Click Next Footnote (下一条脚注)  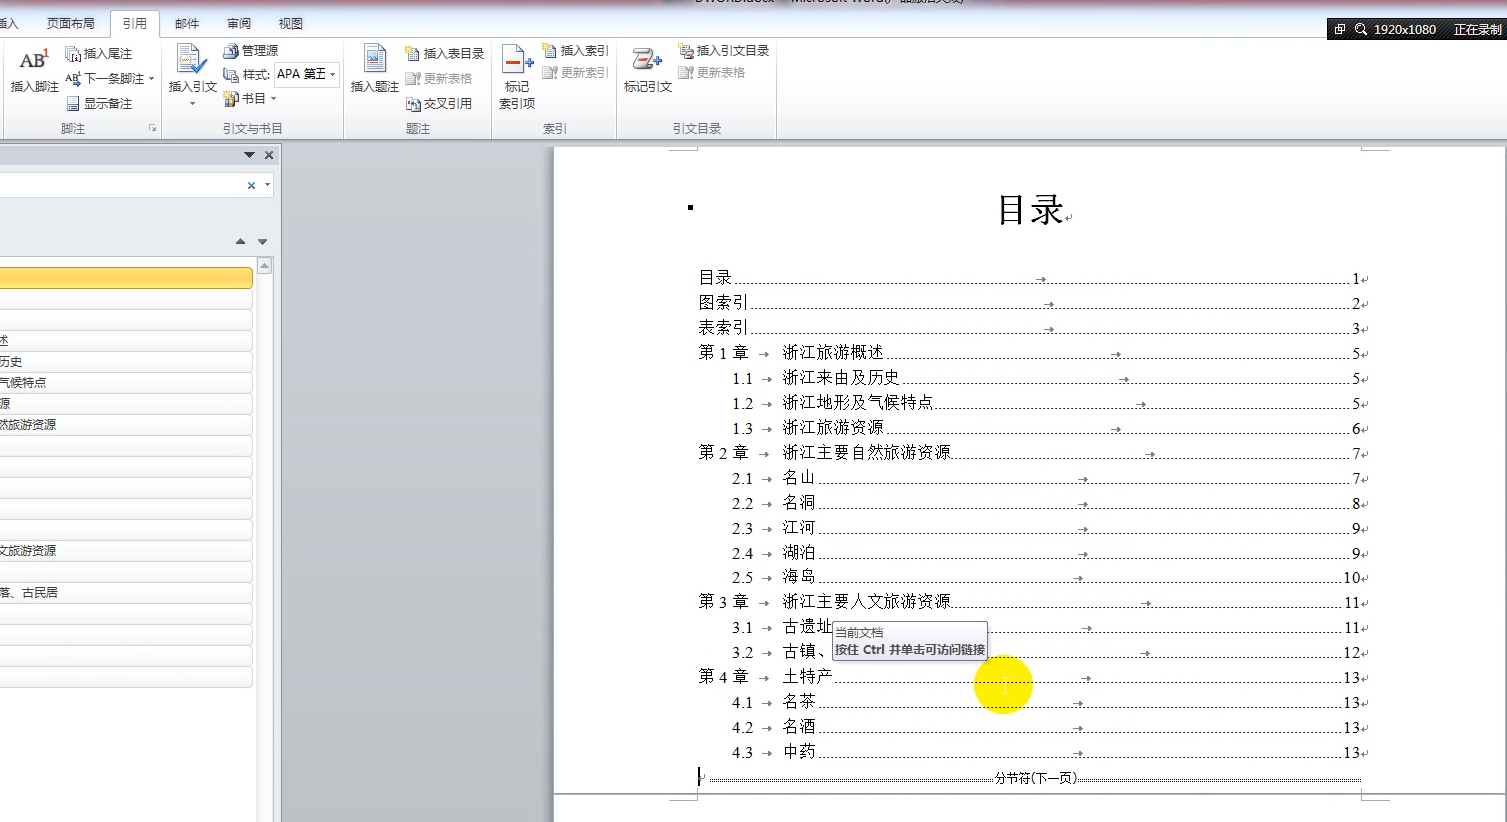[x=109, y=79]
